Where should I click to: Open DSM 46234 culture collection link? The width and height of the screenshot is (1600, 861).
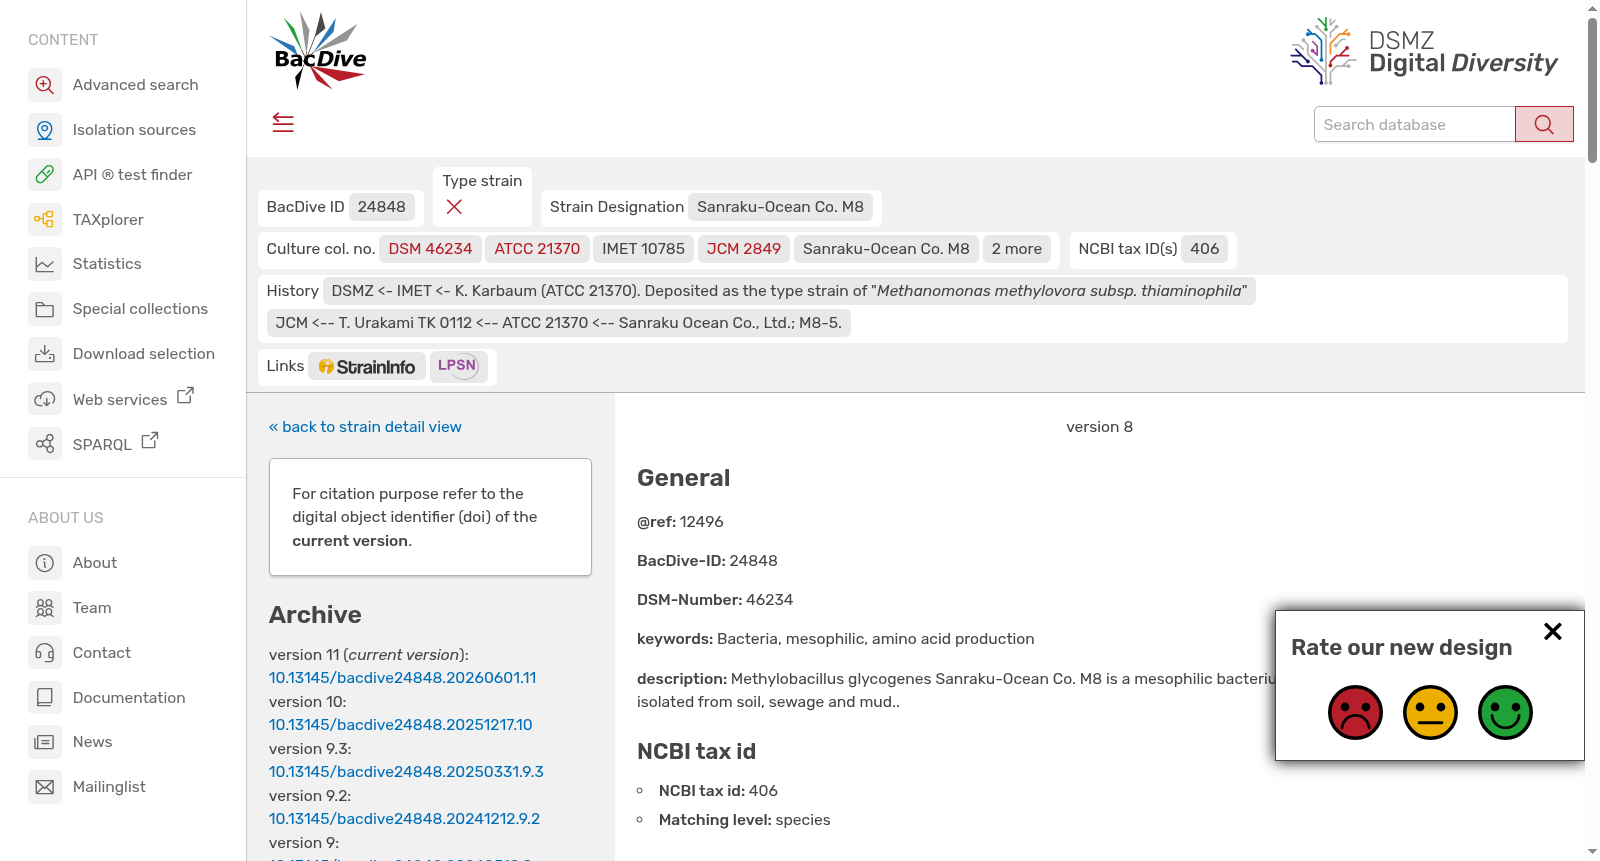coord(430,249)
